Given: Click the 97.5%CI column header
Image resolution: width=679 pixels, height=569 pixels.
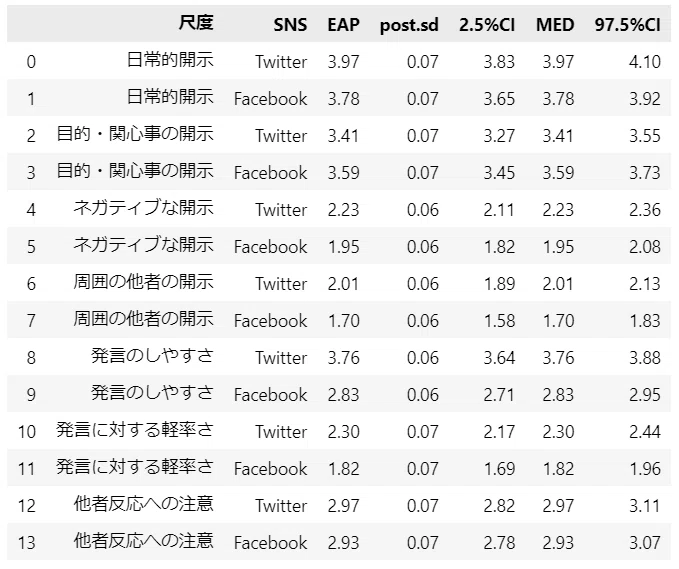Looking at the screenshot, I should (627, 25).
